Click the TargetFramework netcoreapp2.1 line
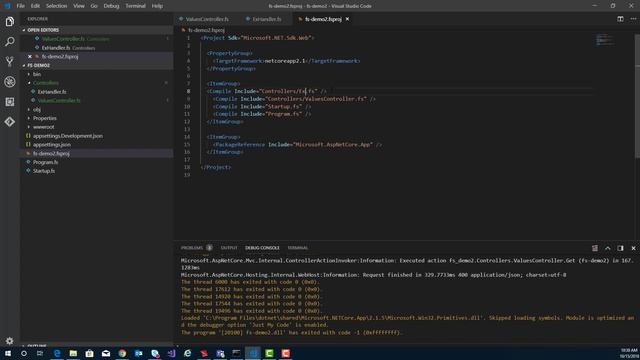The width and height of the screenshot is (640, 360). pos(287,61)
